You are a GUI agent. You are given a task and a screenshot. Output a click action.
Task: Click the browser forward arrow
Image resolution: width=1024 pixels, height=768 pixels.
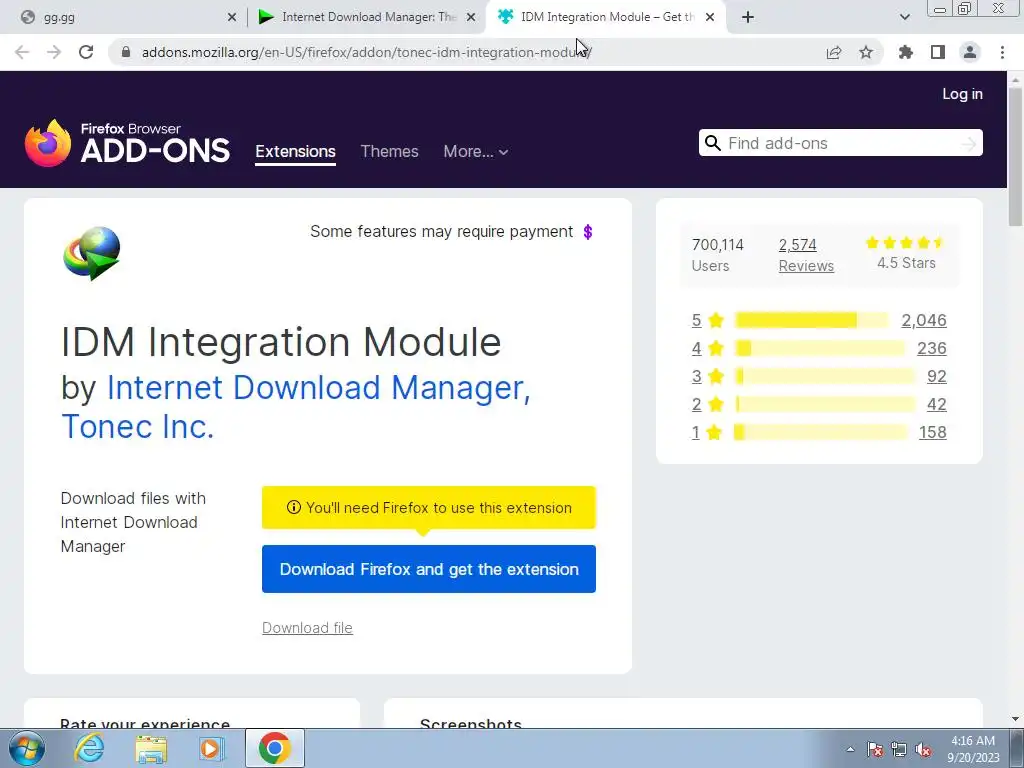[x=54, y=52]
